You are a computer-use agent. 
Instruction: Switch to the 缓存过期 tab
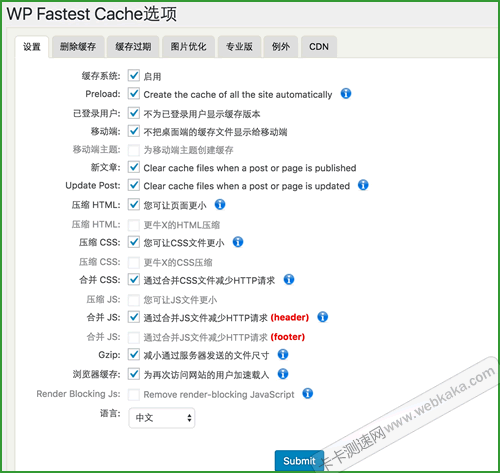133,47
